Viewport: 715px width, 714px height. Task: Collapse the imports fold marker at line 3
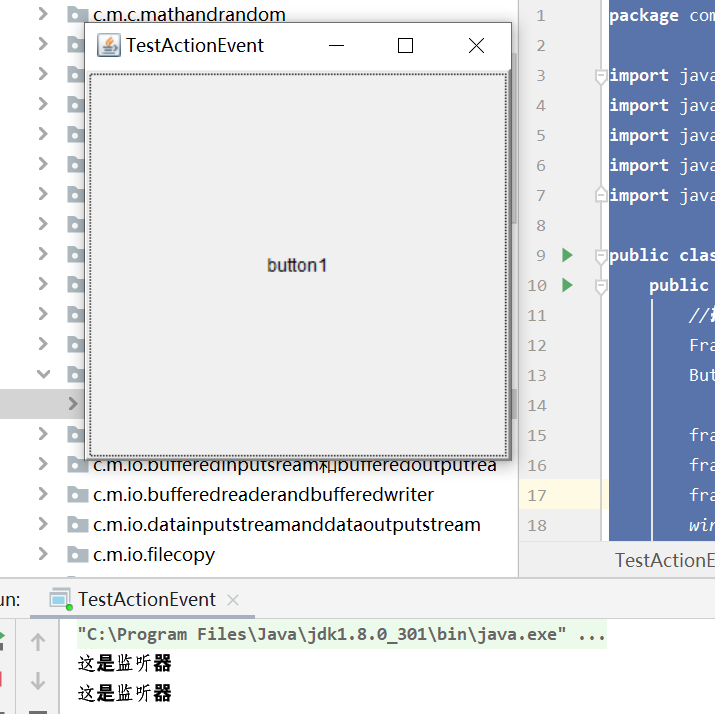601,76
